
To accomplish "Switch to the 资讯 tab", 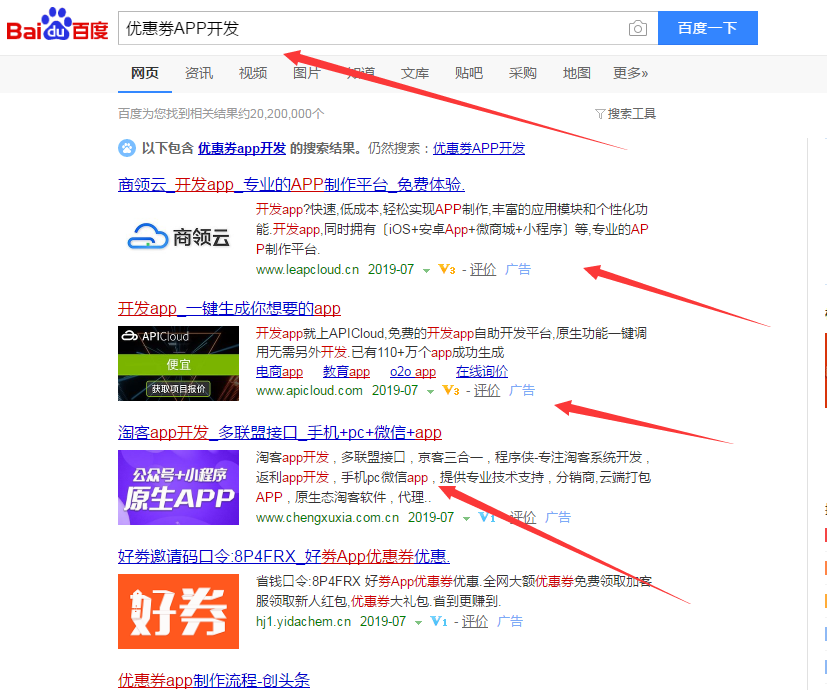I will tap(199, 73).
